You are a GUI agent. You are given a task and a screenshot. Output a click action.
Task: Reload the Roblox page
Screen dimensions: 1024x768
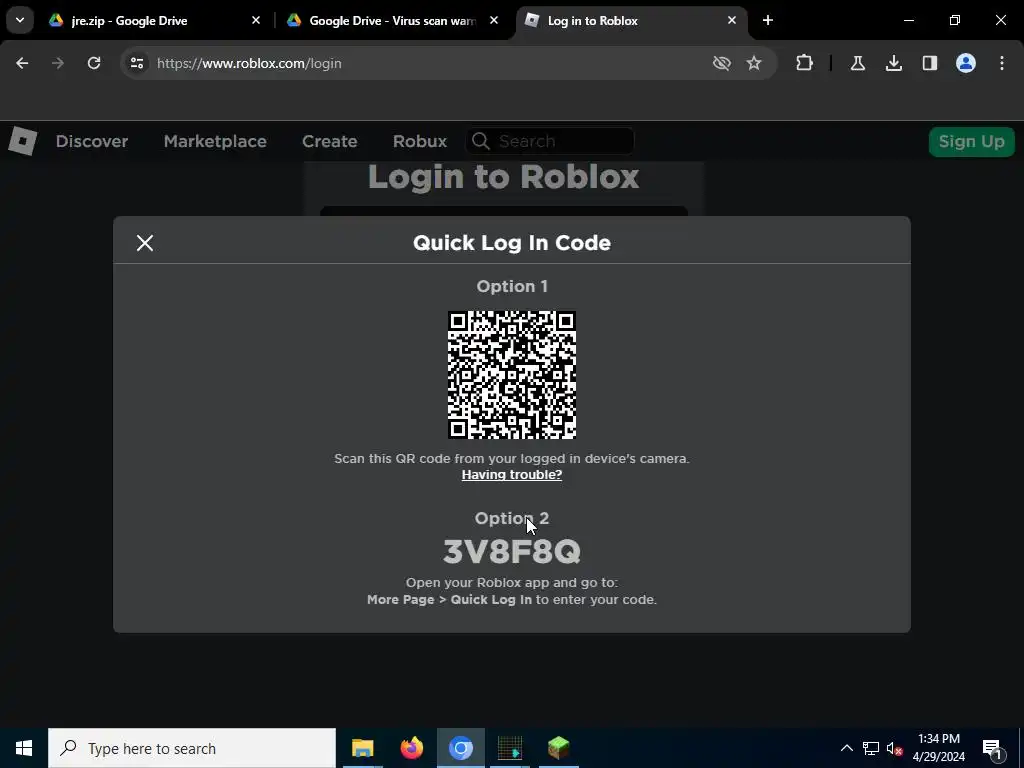click(x=94, y=63)
